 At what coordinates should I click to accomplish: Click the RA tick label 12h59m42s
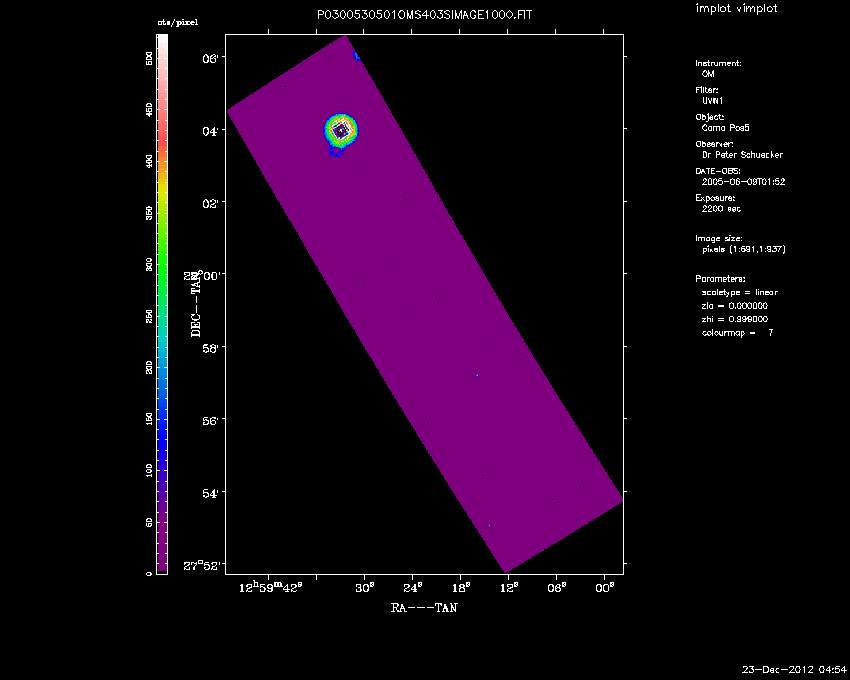[269, 587]
